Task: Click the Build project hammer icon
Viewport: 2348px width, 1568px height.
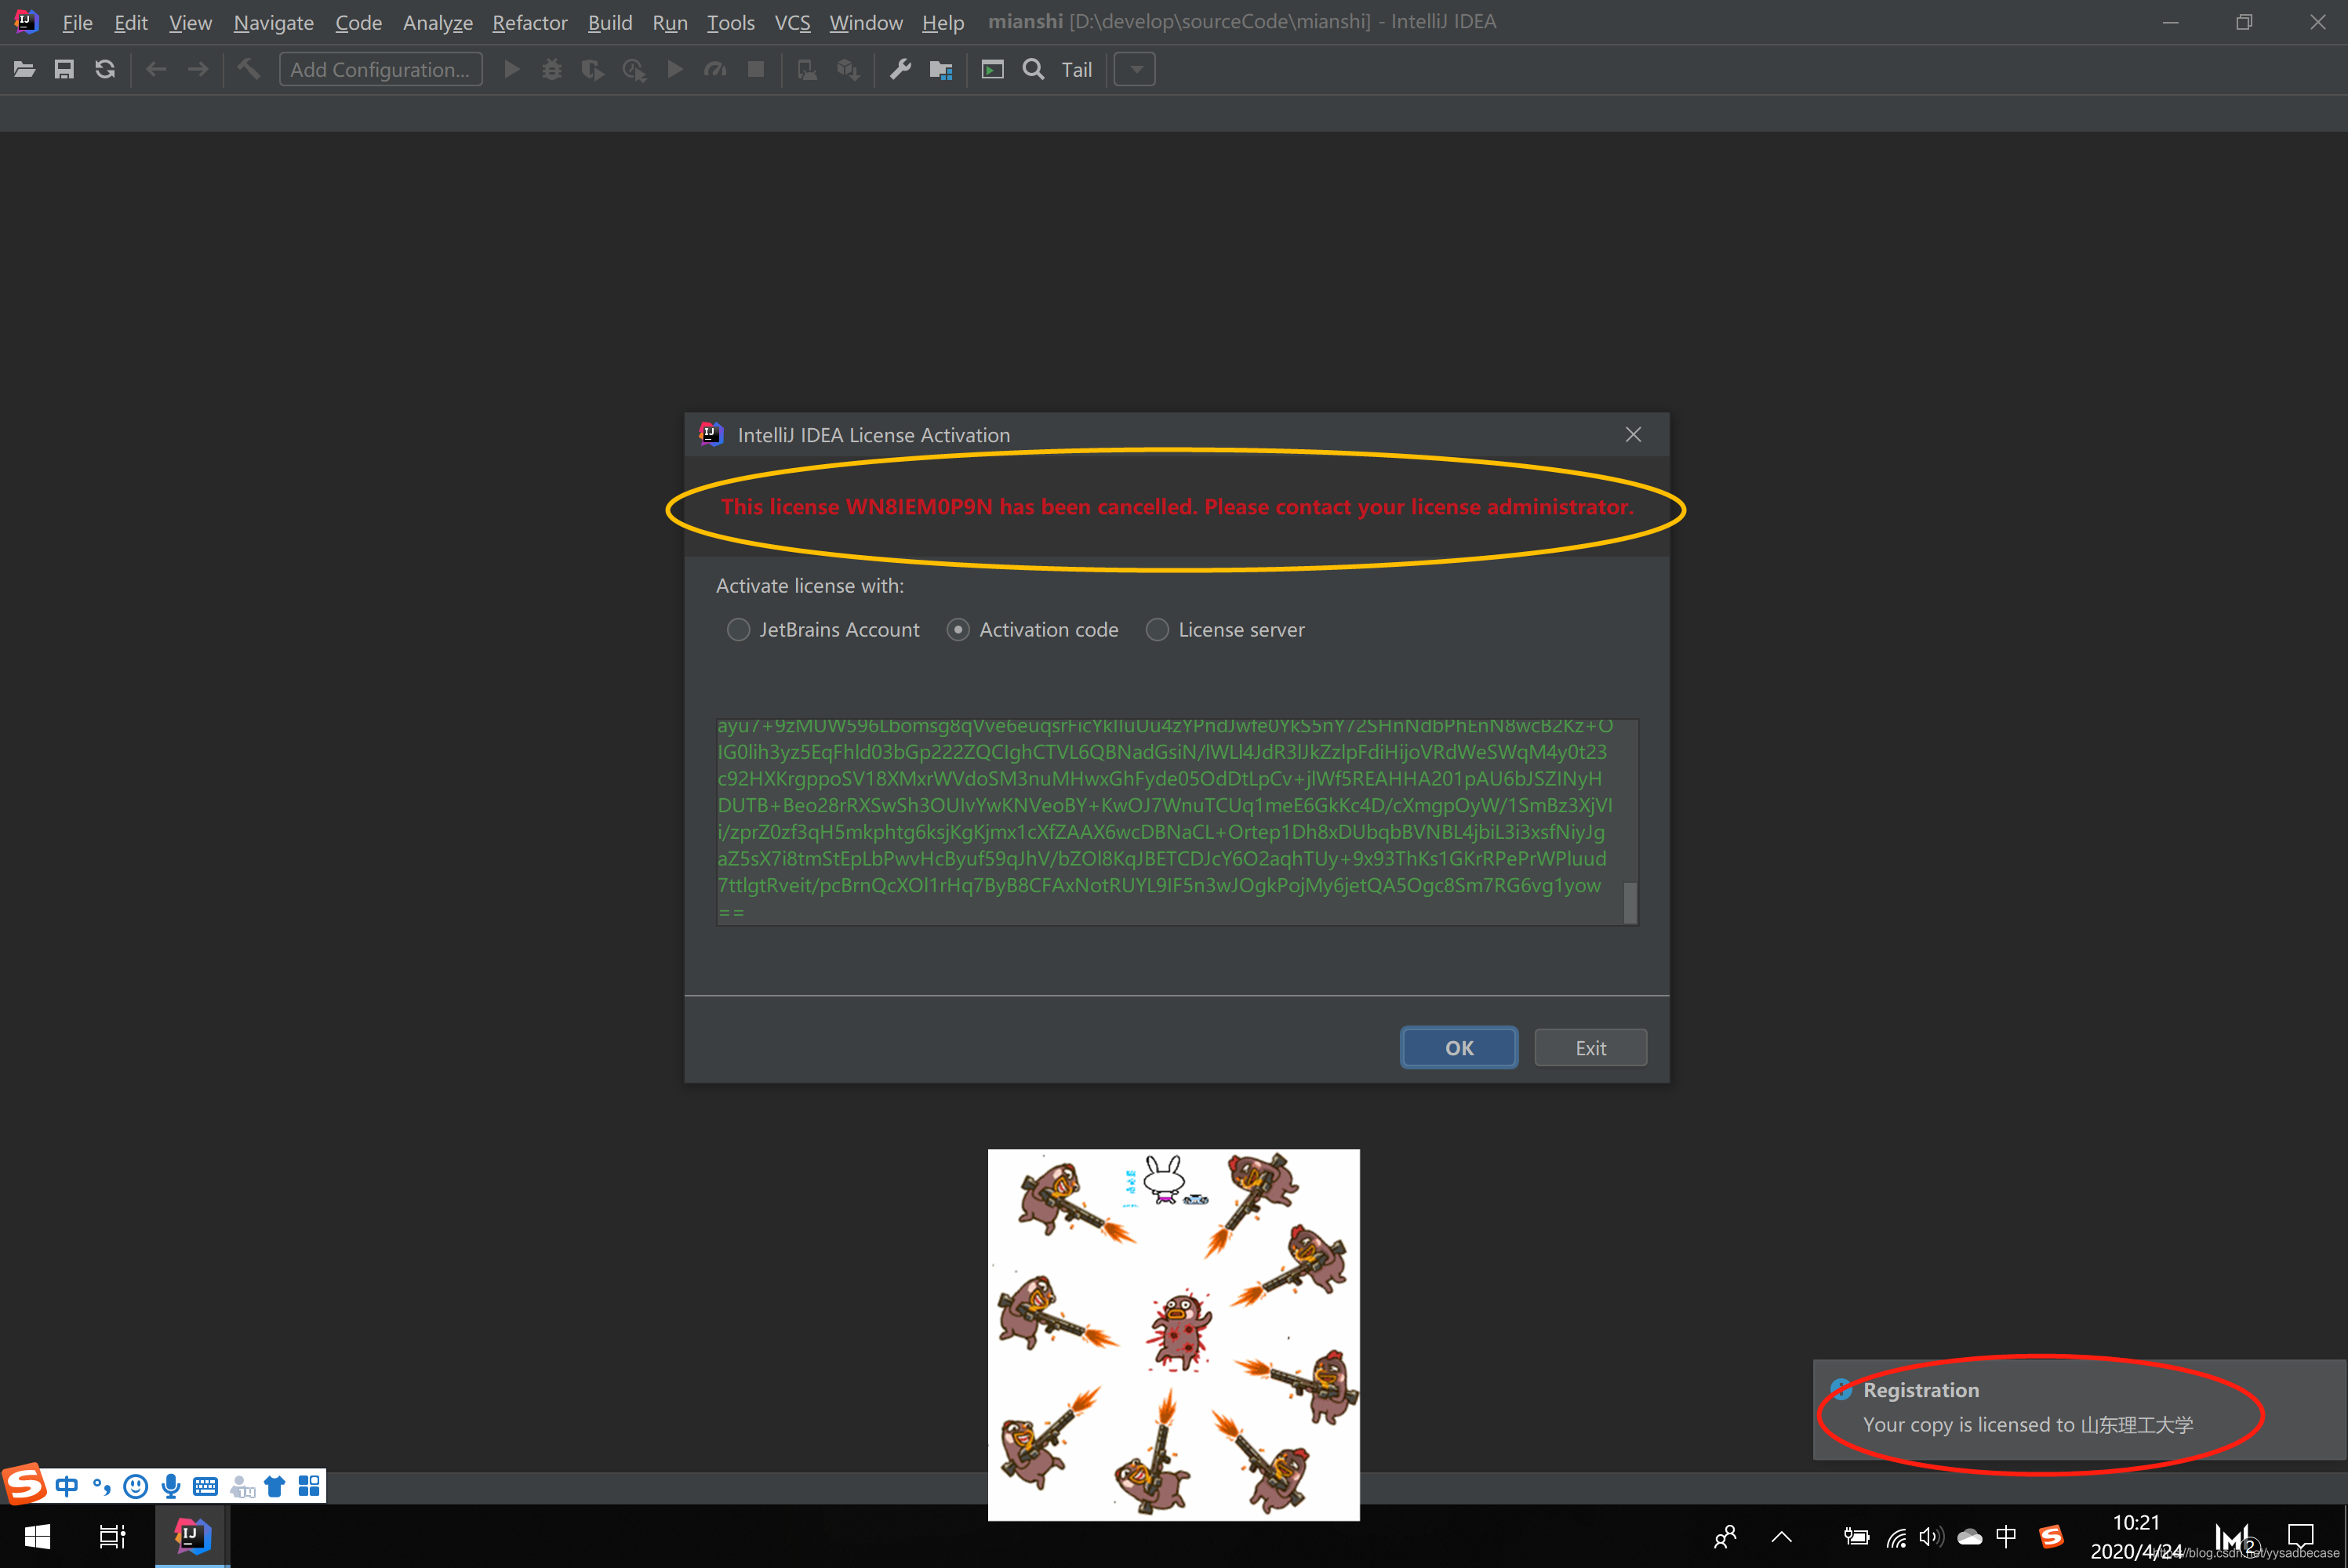Action: 250,70
